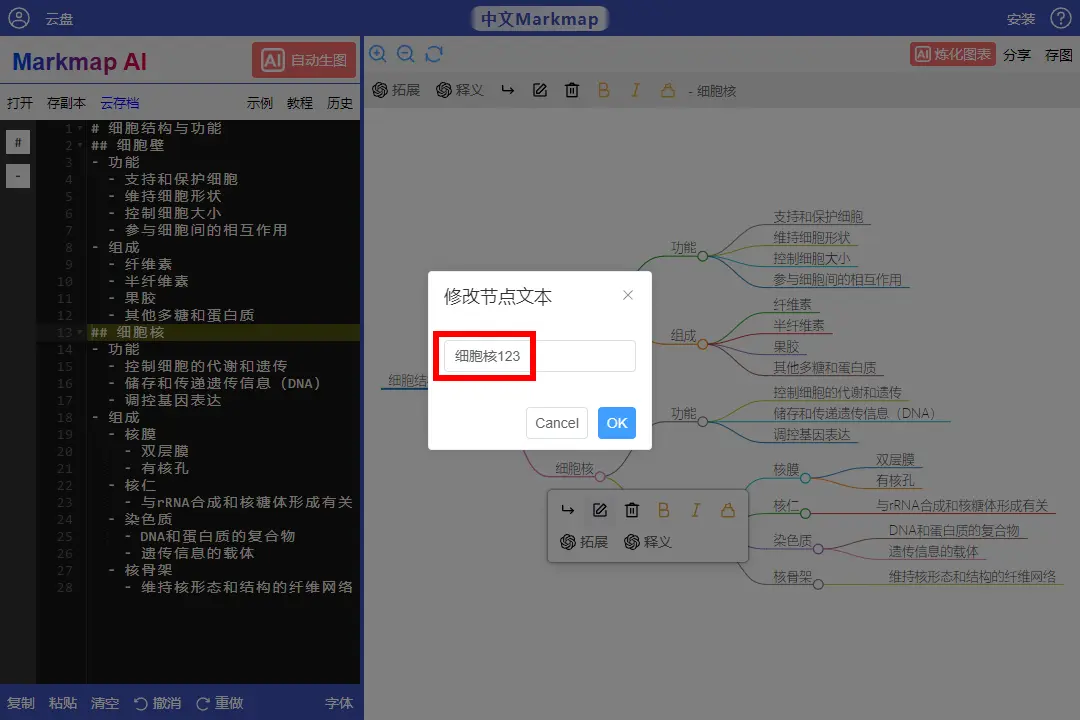The height and width of the screenshot is (720, 1080).
Task: Click italic I in floating toolbar
Action: point(696,510)
